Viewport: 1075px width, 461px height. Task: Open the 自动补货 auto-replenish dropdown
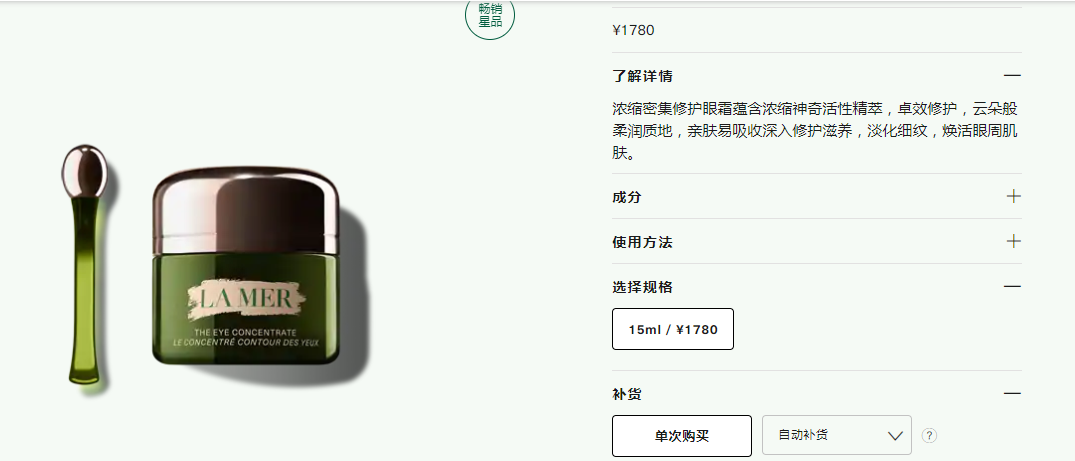pos(836,435)
